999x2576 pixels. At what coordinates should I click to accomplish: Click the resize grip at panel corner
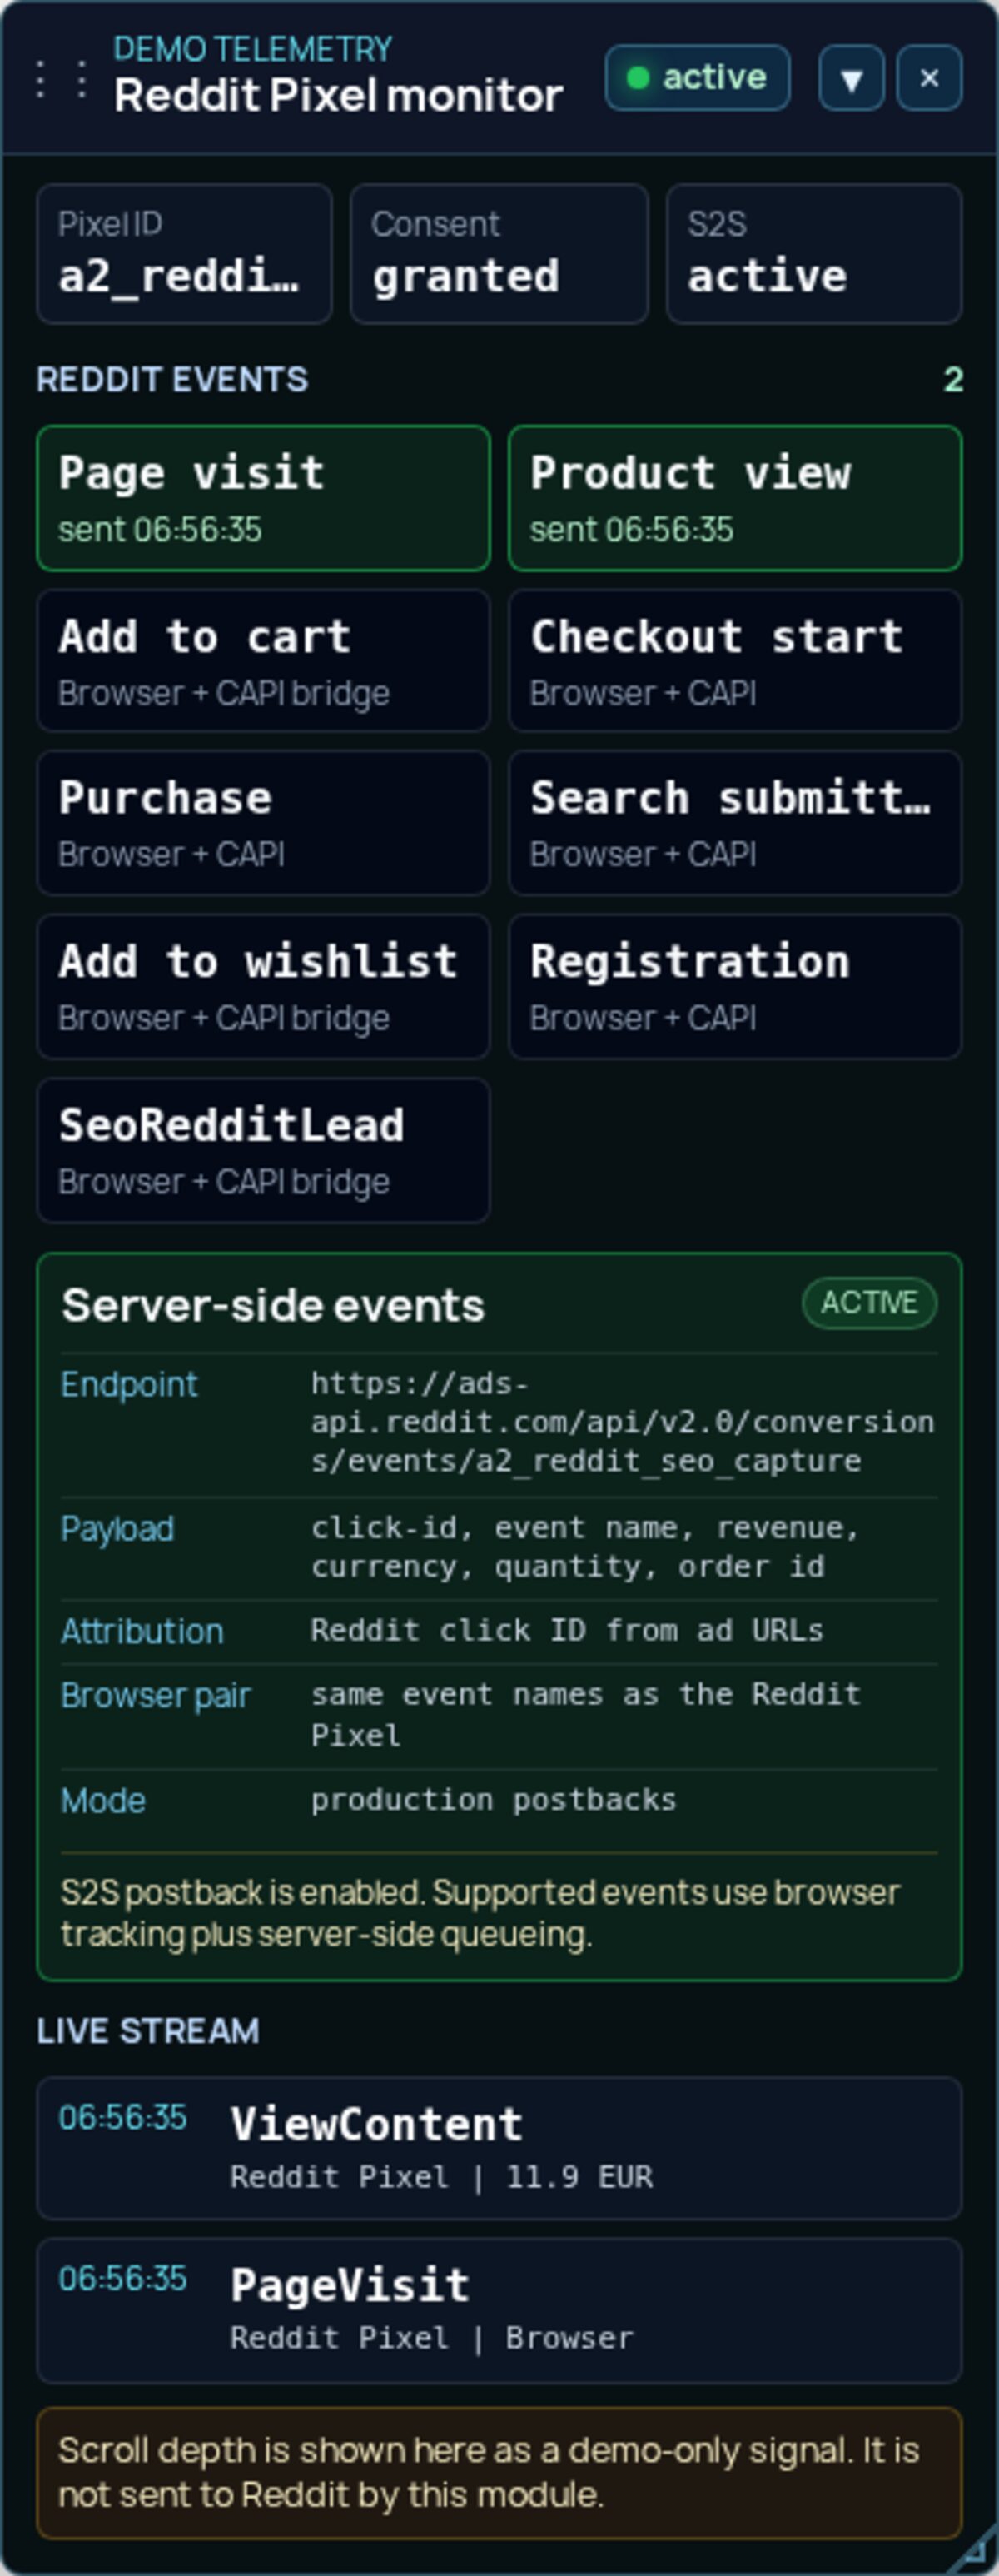[973, 2552]
